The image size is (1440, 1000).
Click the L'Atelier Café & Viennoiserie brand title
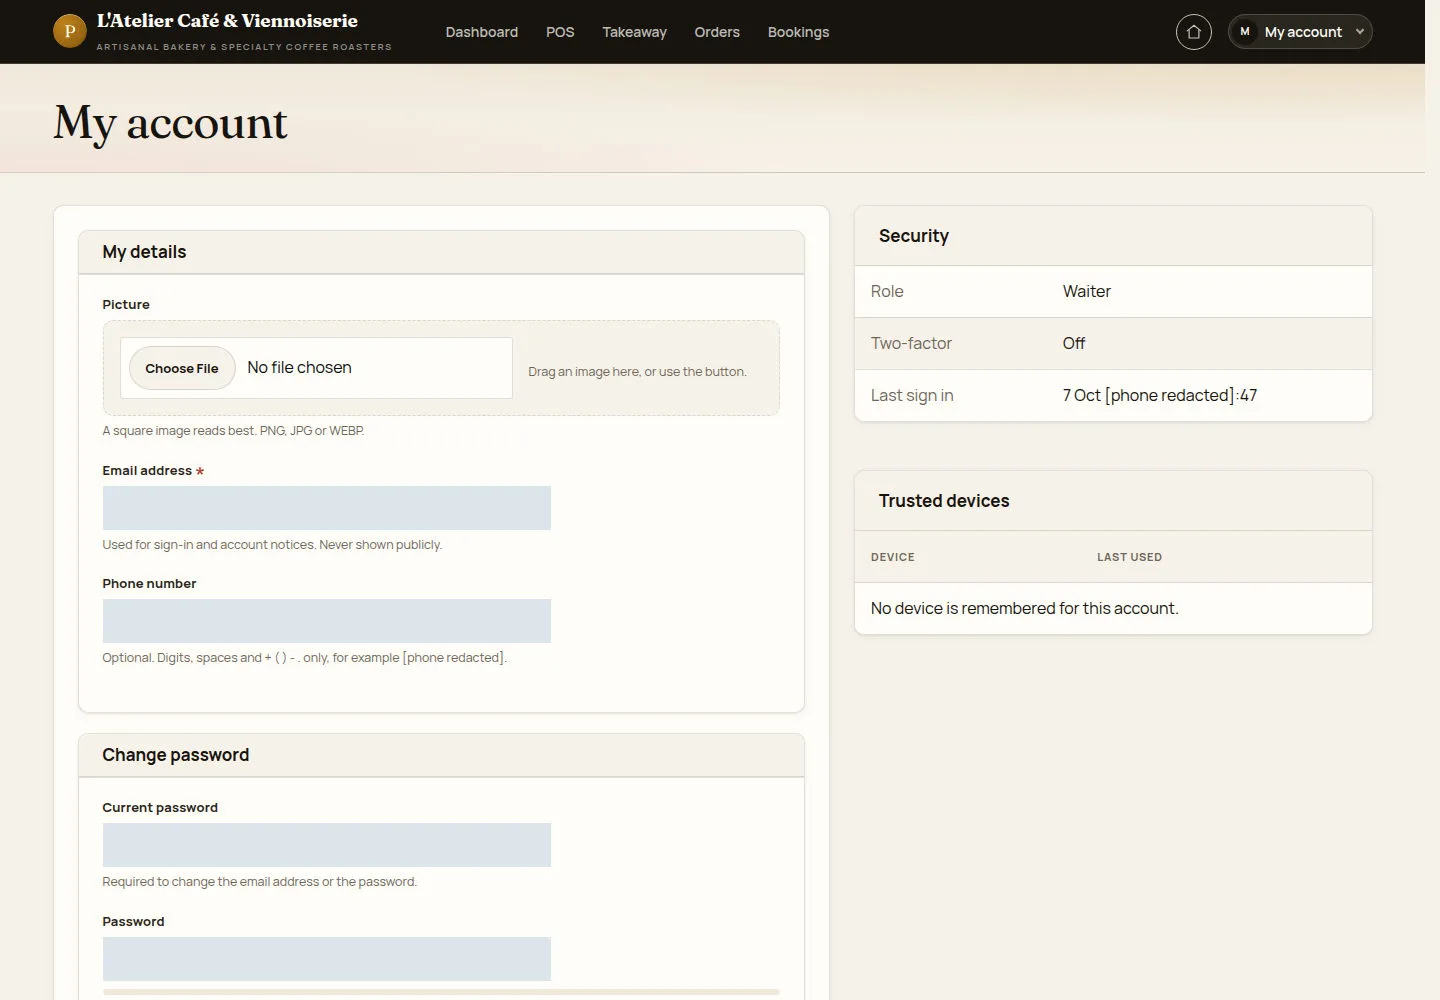point(227,21)
